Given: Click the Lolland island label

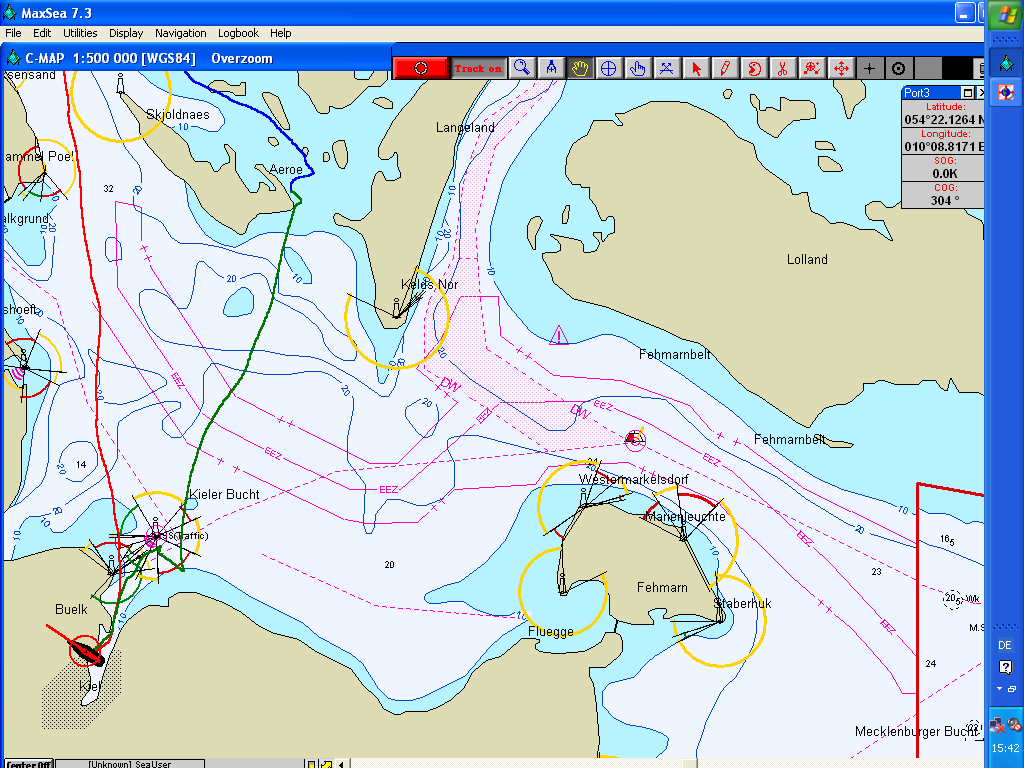Looking at the screenshot, I should pos(807,259).
